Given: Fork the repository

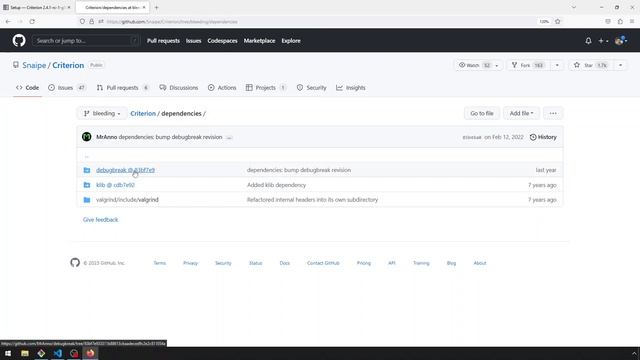Looking at the screenshot, I should click(x=528, y=65).
